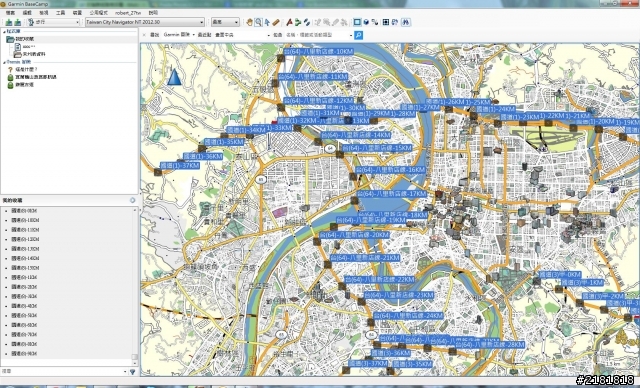
Task: Open the first menu bar item
Action: (x=10, y=13)
